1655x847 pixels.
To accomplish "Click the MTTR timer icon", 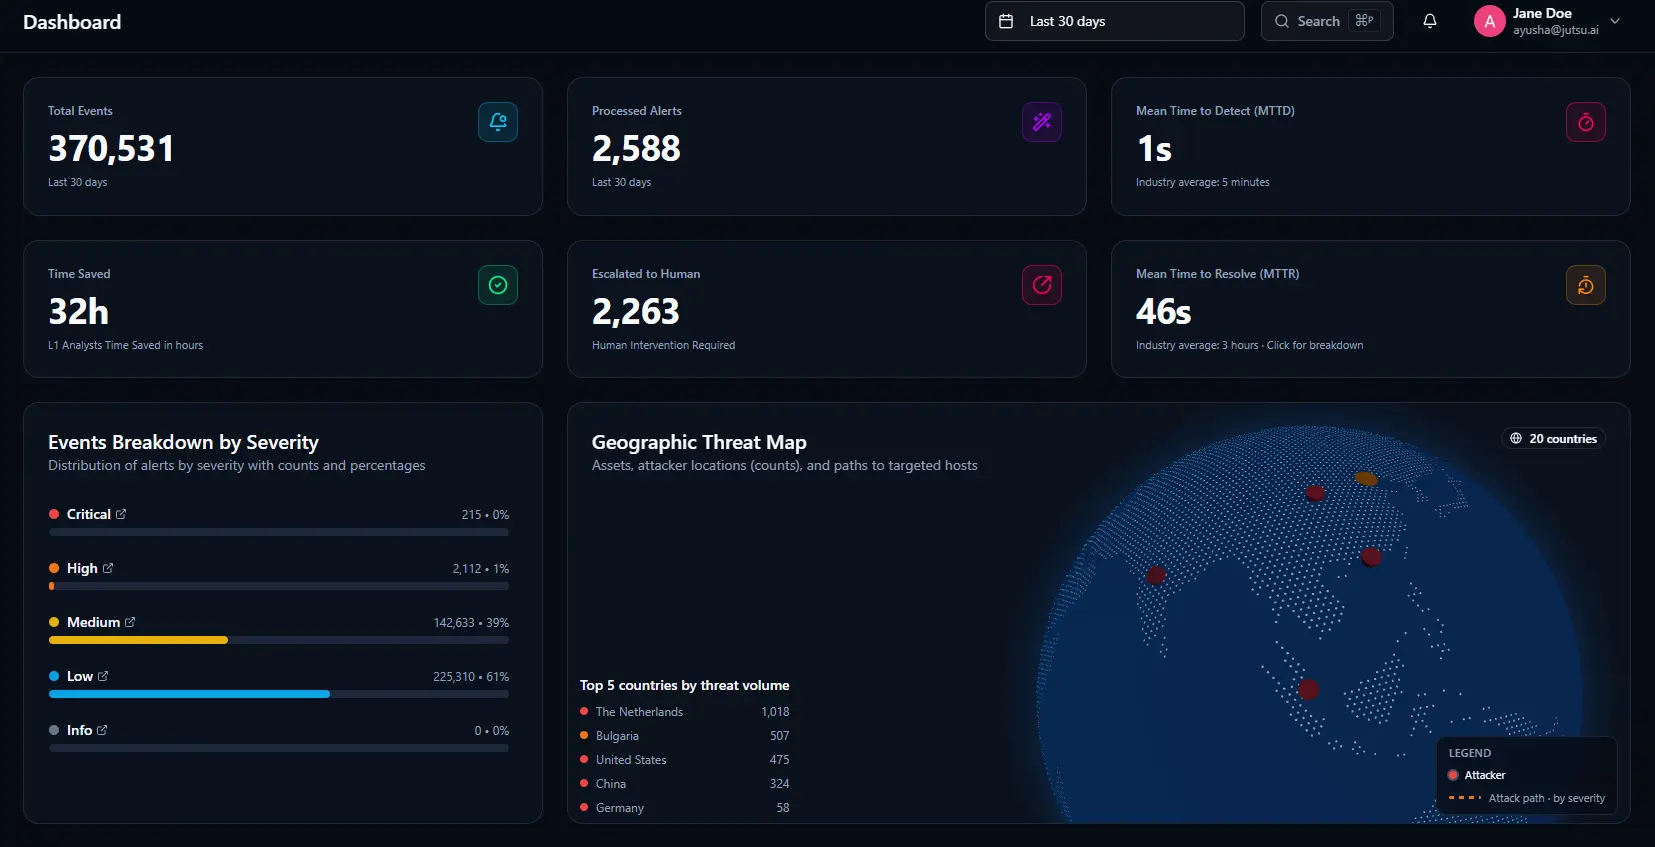I will 1586,285.
